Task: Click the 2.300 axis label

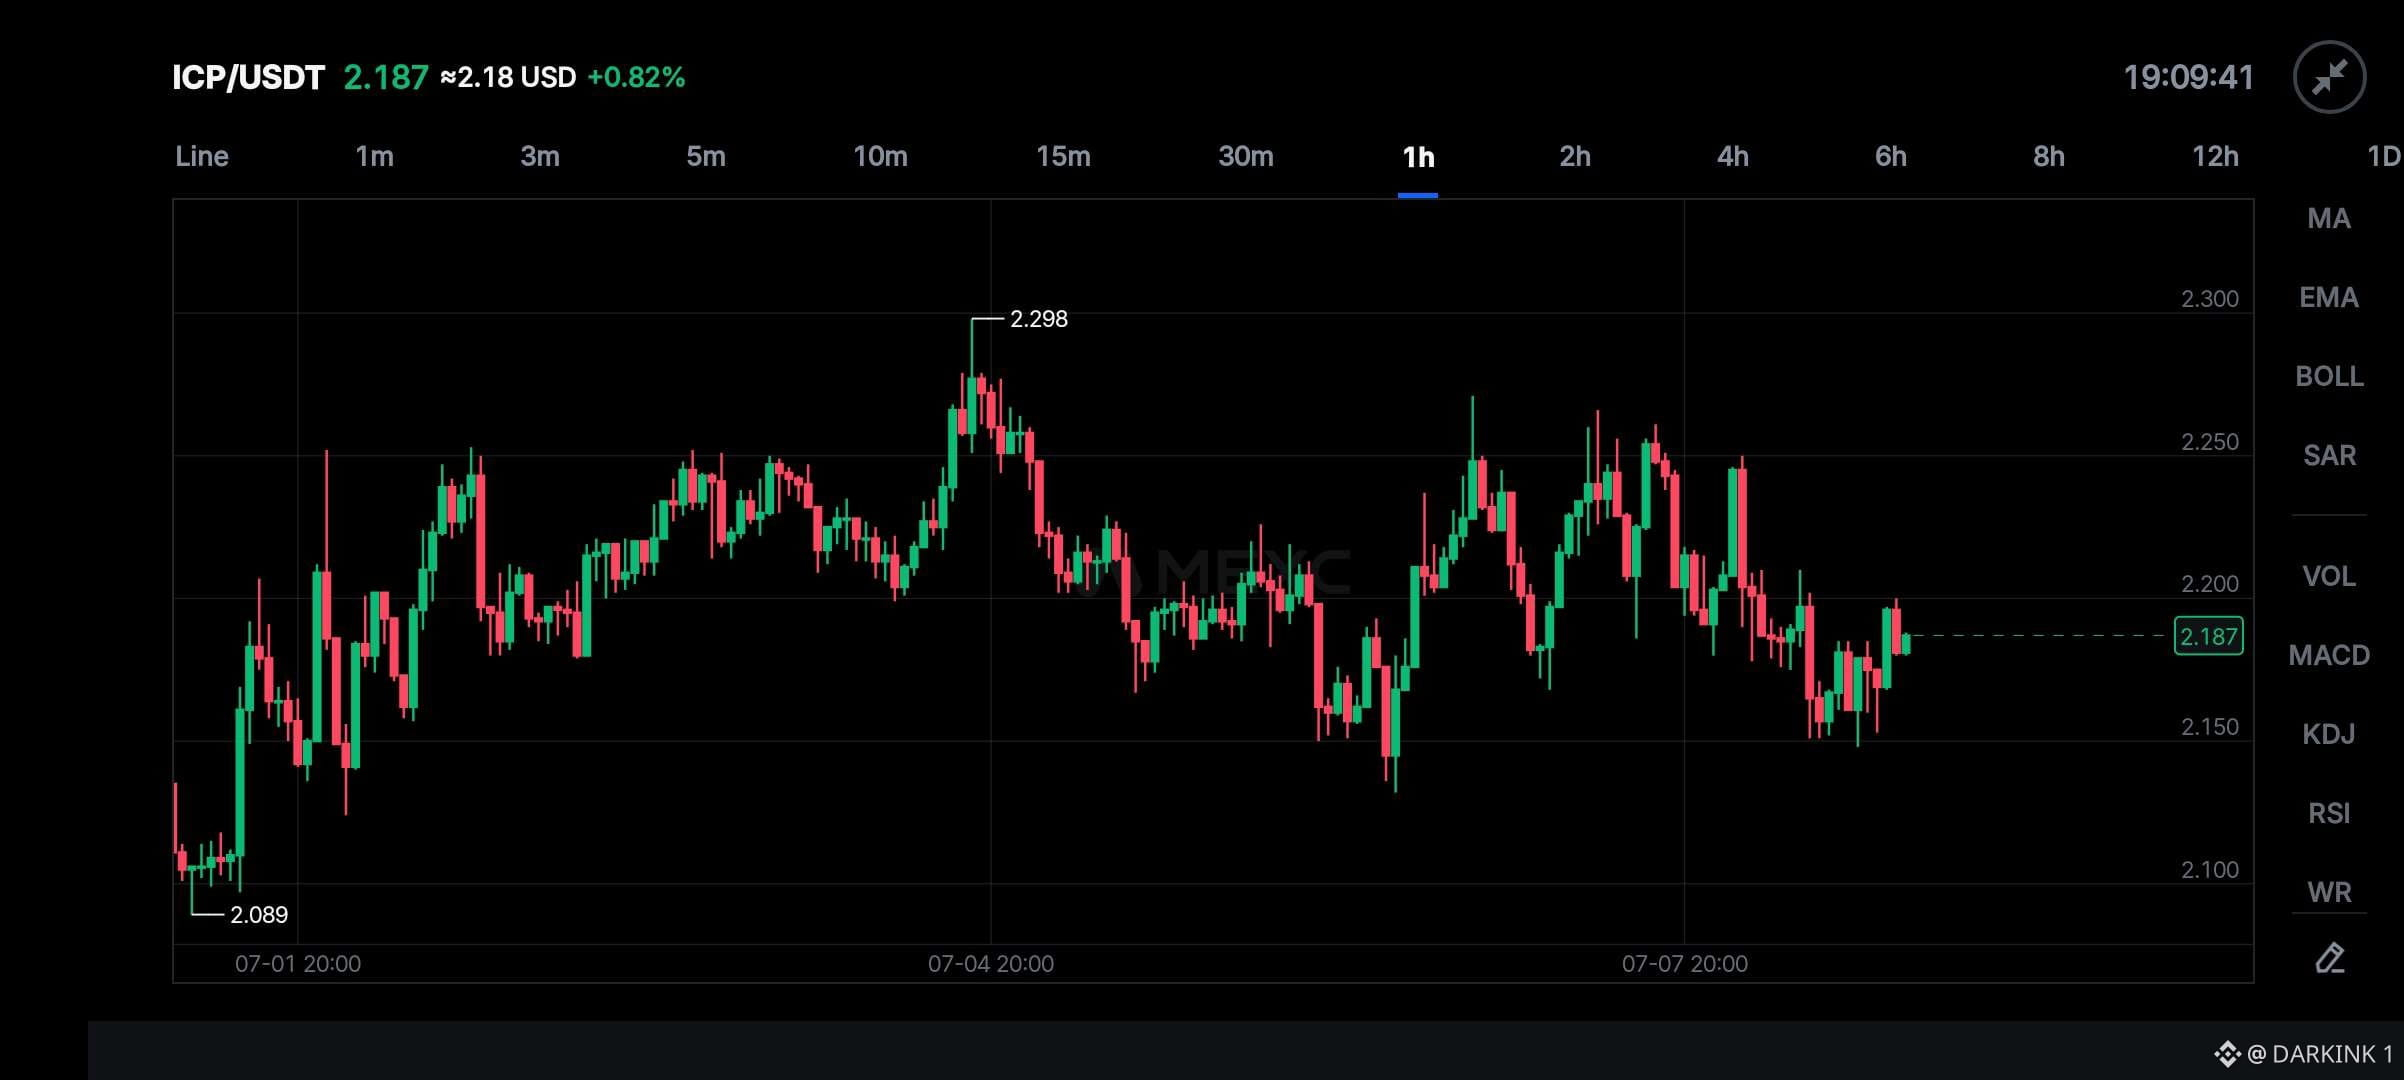Action: (x=2209, y=299)
